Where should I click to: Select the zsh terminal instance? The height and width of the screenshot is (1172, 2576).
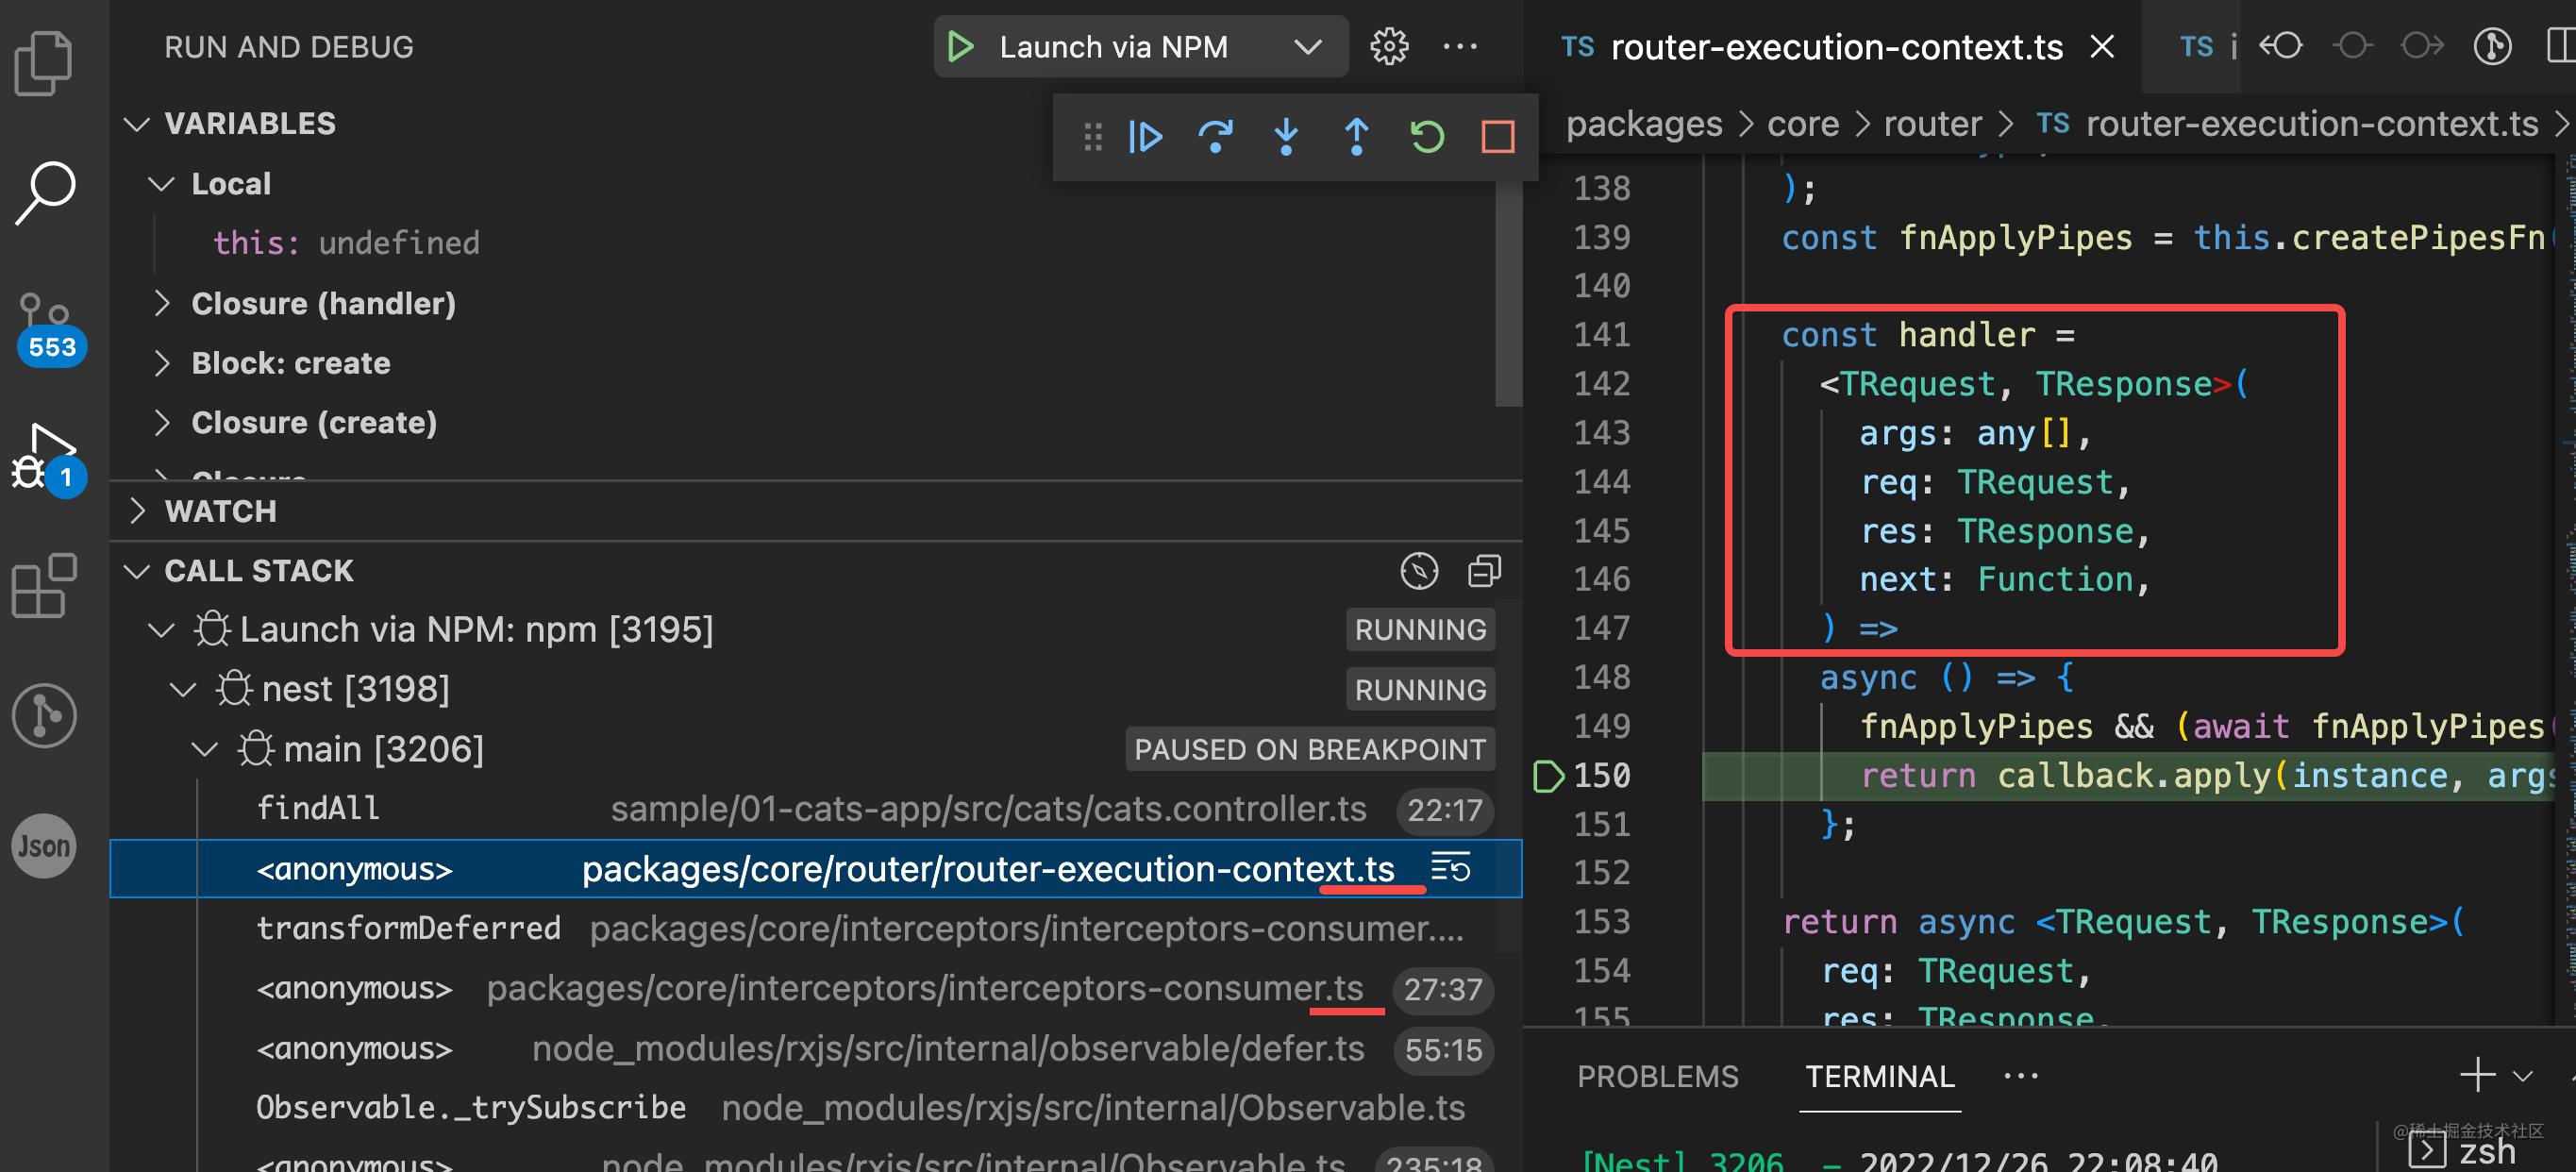[x=2464, y=1150]
